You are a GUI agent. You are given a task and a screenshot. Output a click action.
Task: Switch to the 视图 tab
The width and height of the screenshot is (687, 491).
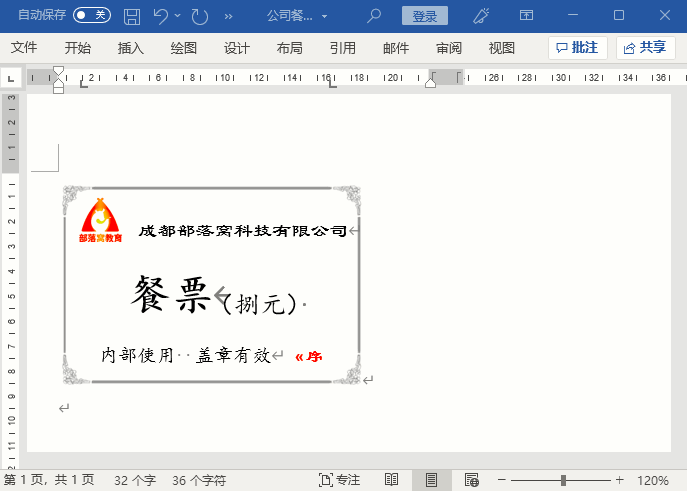point(502,47)
